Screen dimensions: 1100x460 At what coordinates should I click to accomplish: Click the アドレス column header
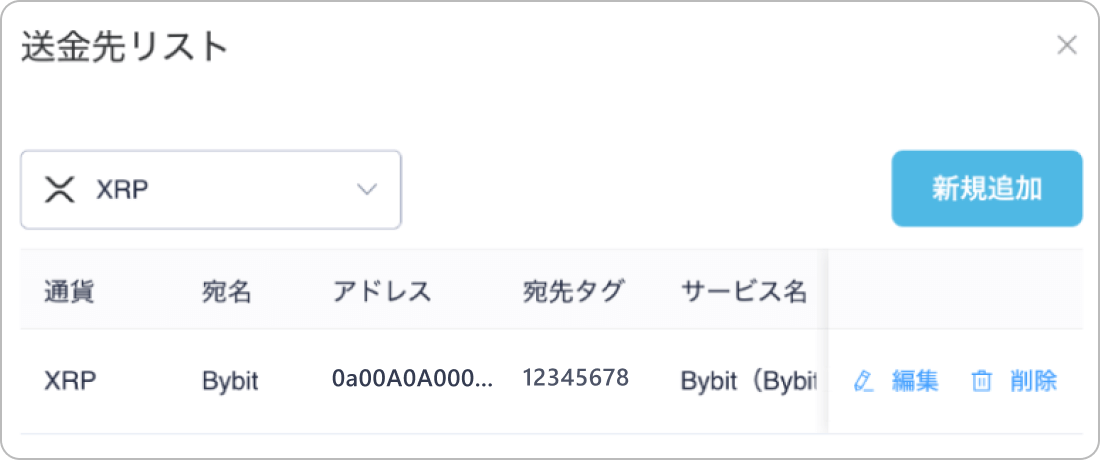382,291
